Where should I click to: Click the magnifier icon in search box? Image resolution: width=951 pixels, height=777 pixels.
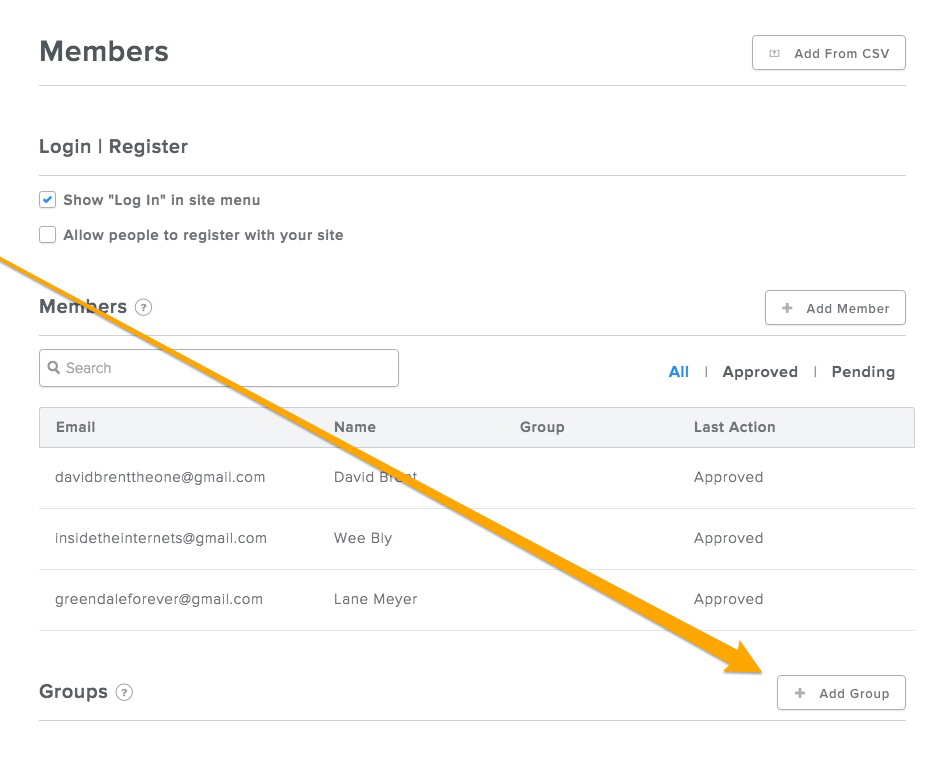[x=54, y=368]
